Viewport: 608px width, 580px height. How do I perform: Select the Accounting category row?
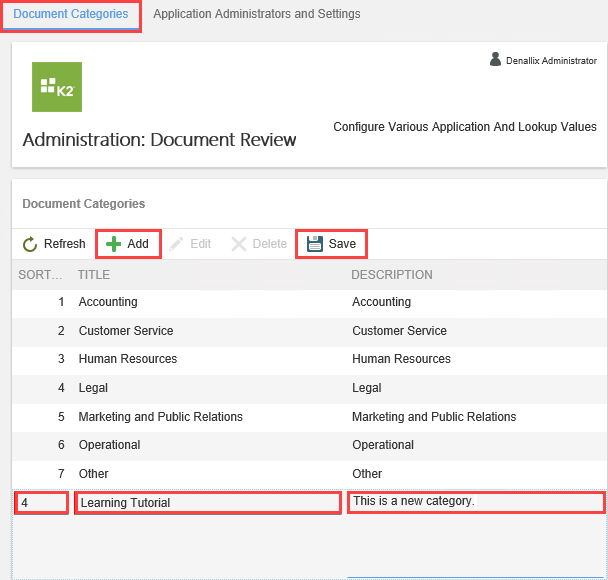click(x=108, y=302)
